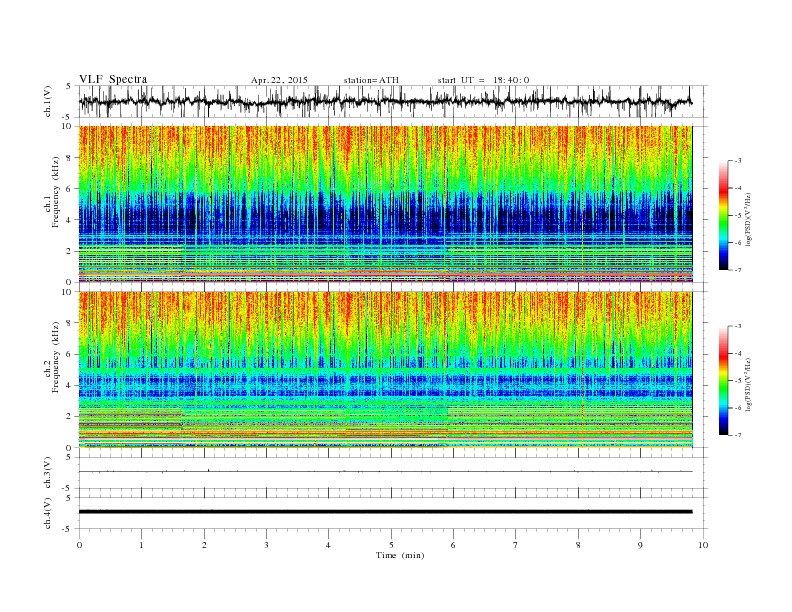Click the ch.1 spectrogram panel
This screenshot has height=612, width=792.
[x=385, y=204]
